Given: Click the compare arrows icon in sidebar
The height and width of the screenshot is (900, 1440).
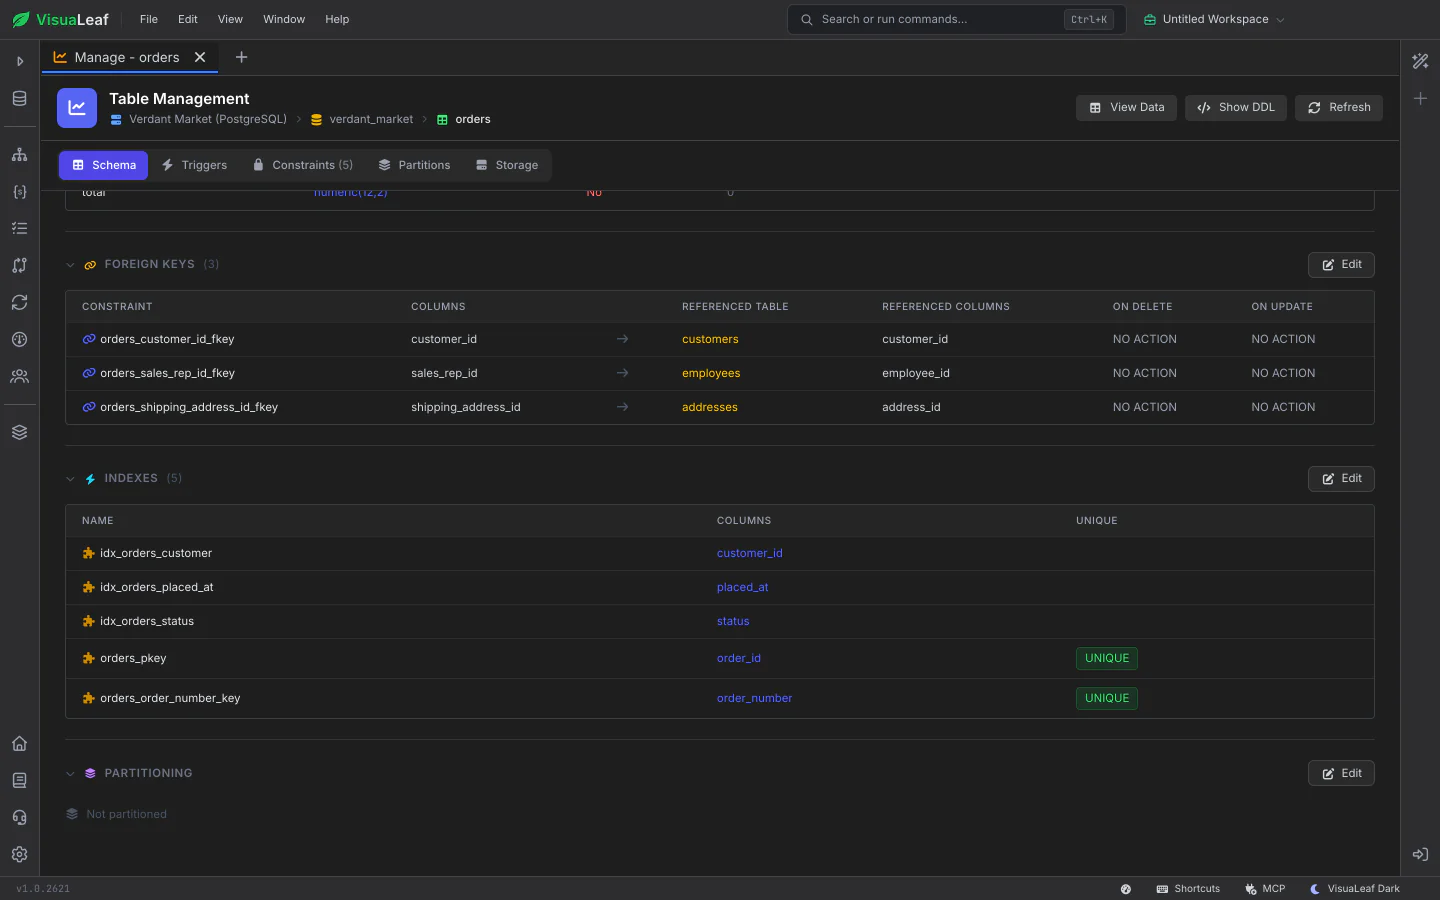Looking at the screenshot, I should coord(19,266).
